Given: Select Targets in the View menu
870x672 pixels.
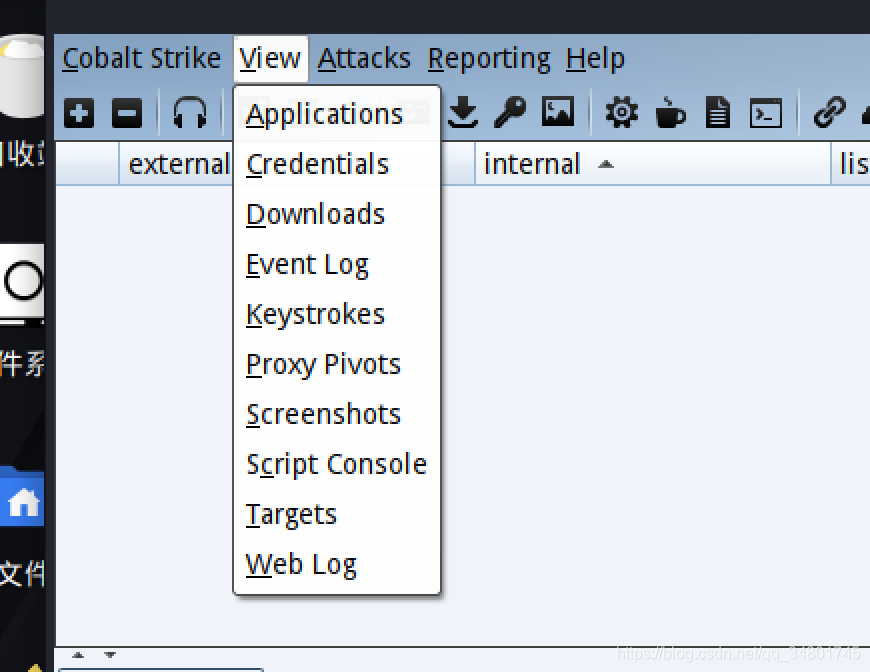Looking at the screenshot, I should pyautogui.click(x=337, y=514).
